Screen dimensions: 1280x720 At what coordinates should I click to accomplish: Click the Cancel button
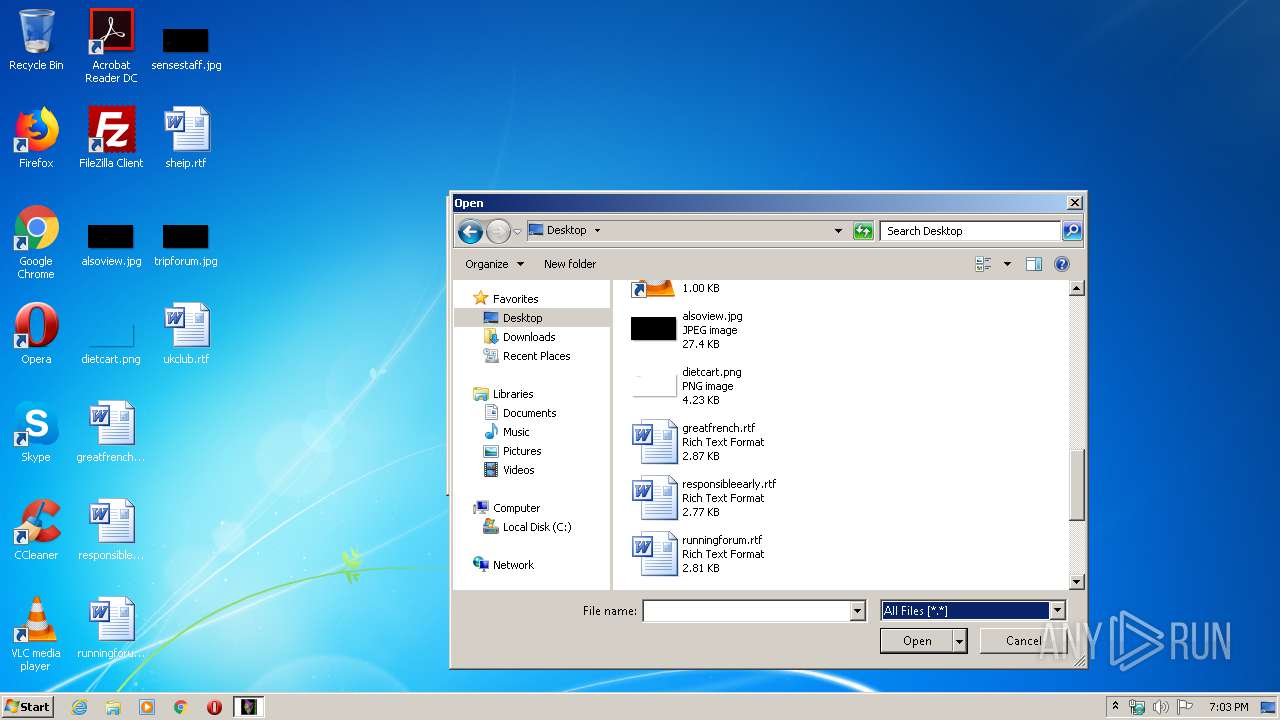pyautogui.click(x=1023, y=641)
